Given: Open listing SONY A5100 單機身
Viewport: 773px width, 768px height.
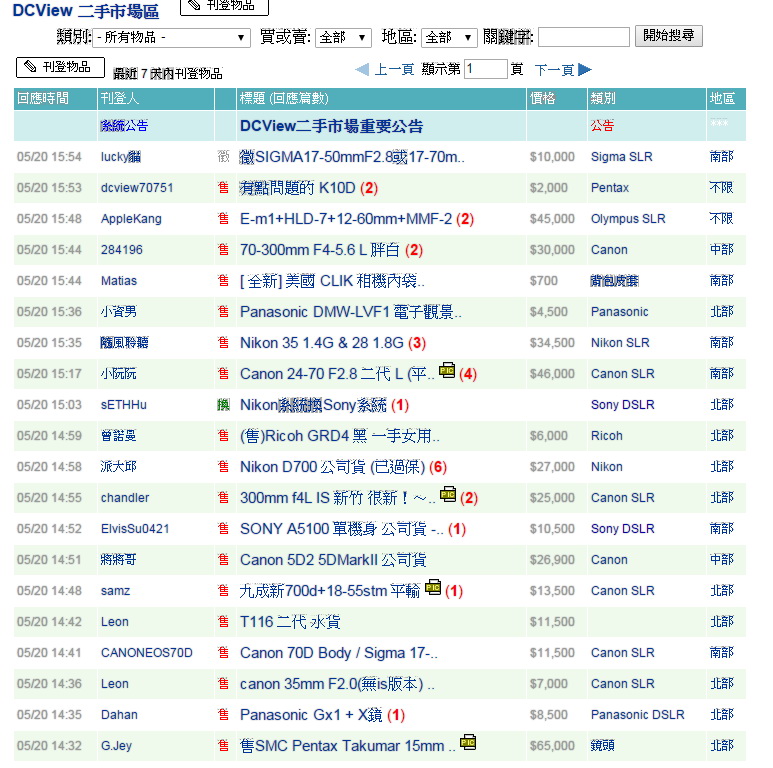Looking at the screenshot, I should coord(342,529).
